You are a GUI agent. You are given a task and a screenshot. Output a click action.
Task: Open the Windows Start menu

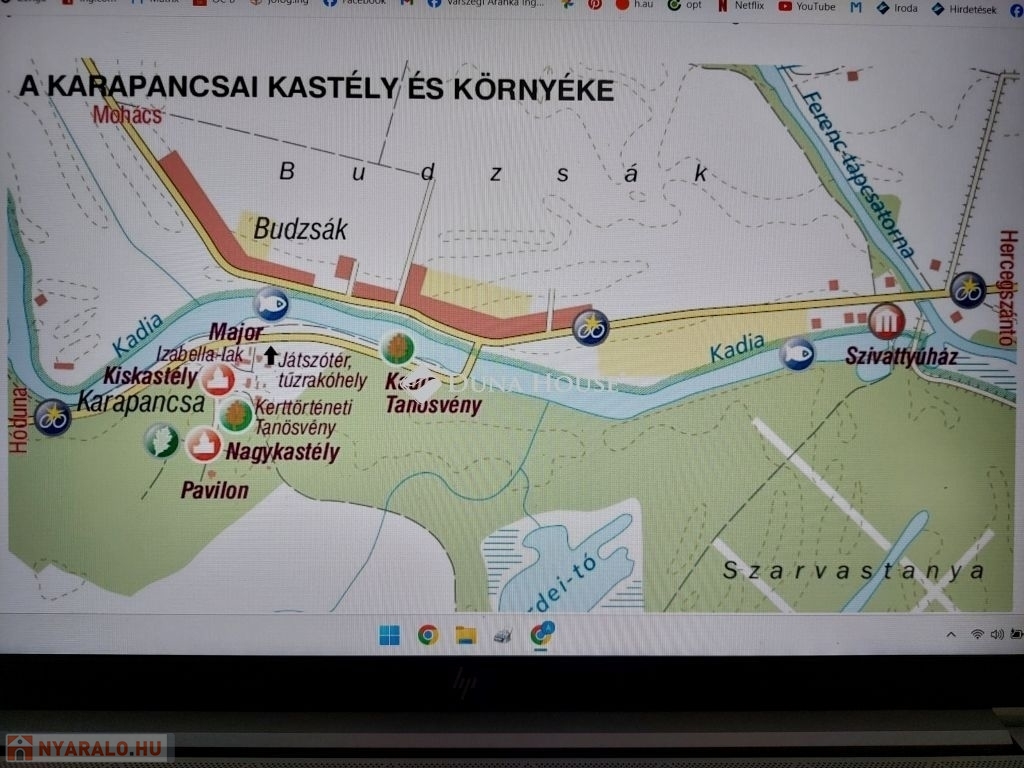(389, 635)
